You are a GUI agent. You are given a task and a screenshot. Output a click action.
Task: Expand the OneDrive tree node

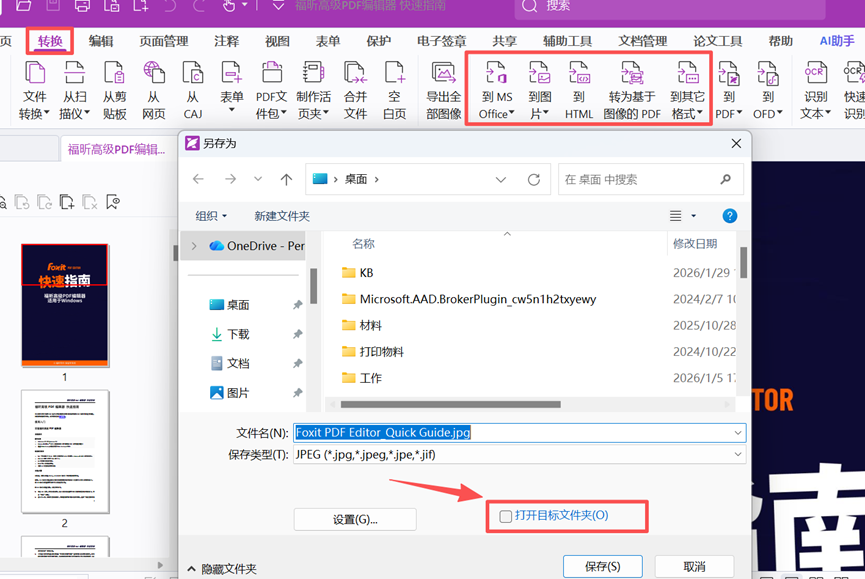(194, 246)
